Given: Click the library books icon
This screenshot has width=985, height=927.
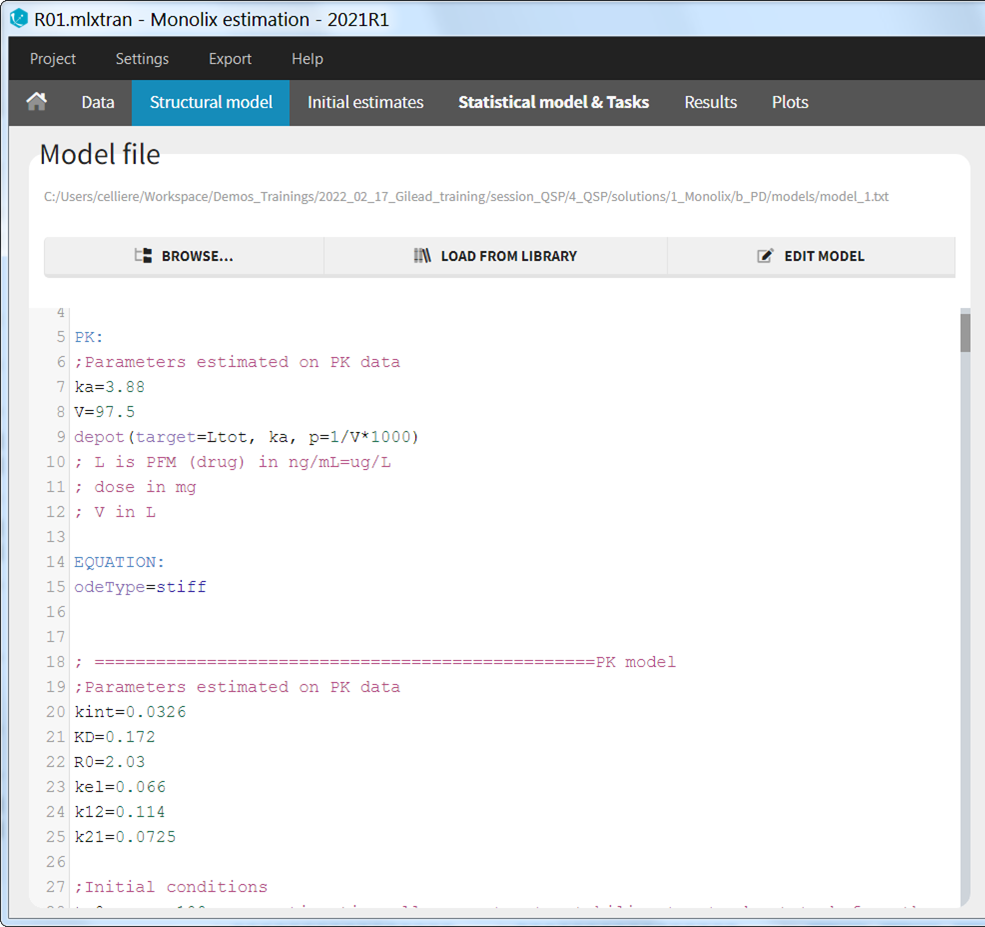Looking at the screenshot, I should [x=422, y=256].
